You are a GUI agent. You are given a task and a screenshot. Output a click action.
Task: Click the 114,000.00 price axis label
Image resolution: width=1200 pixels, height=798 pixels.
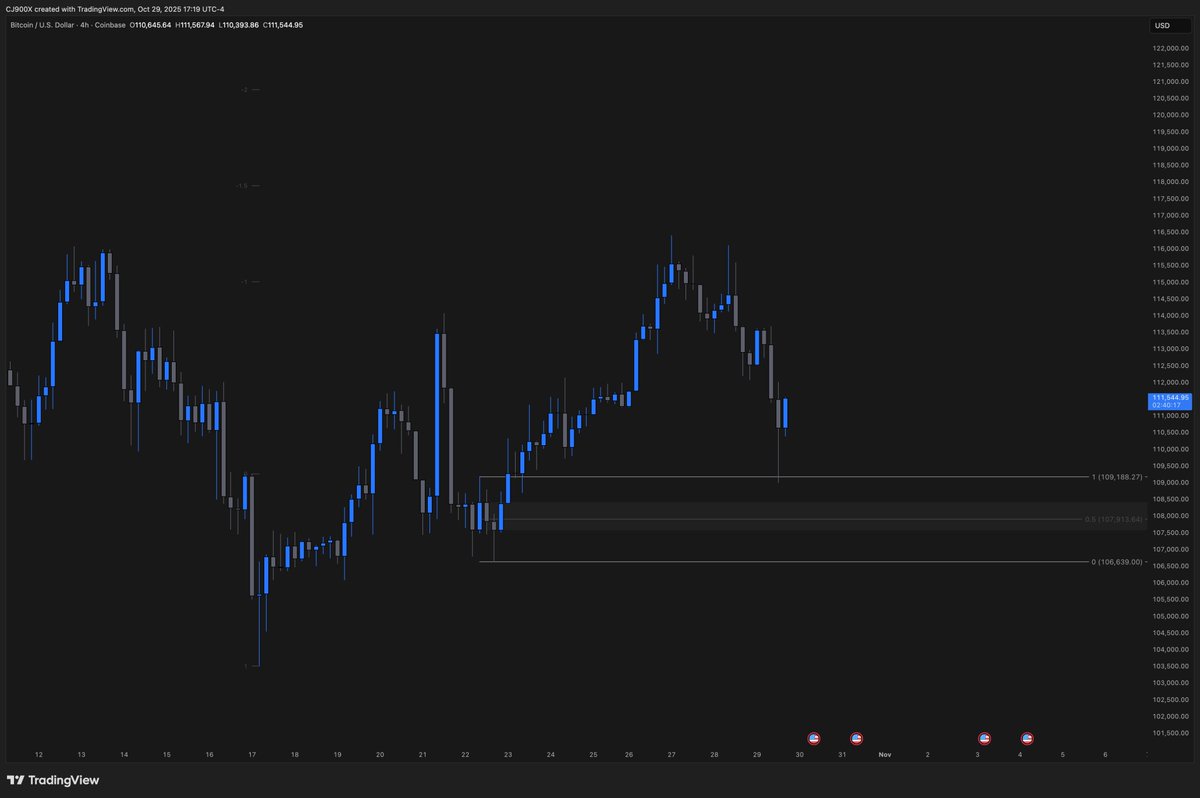click(1170, 315)
